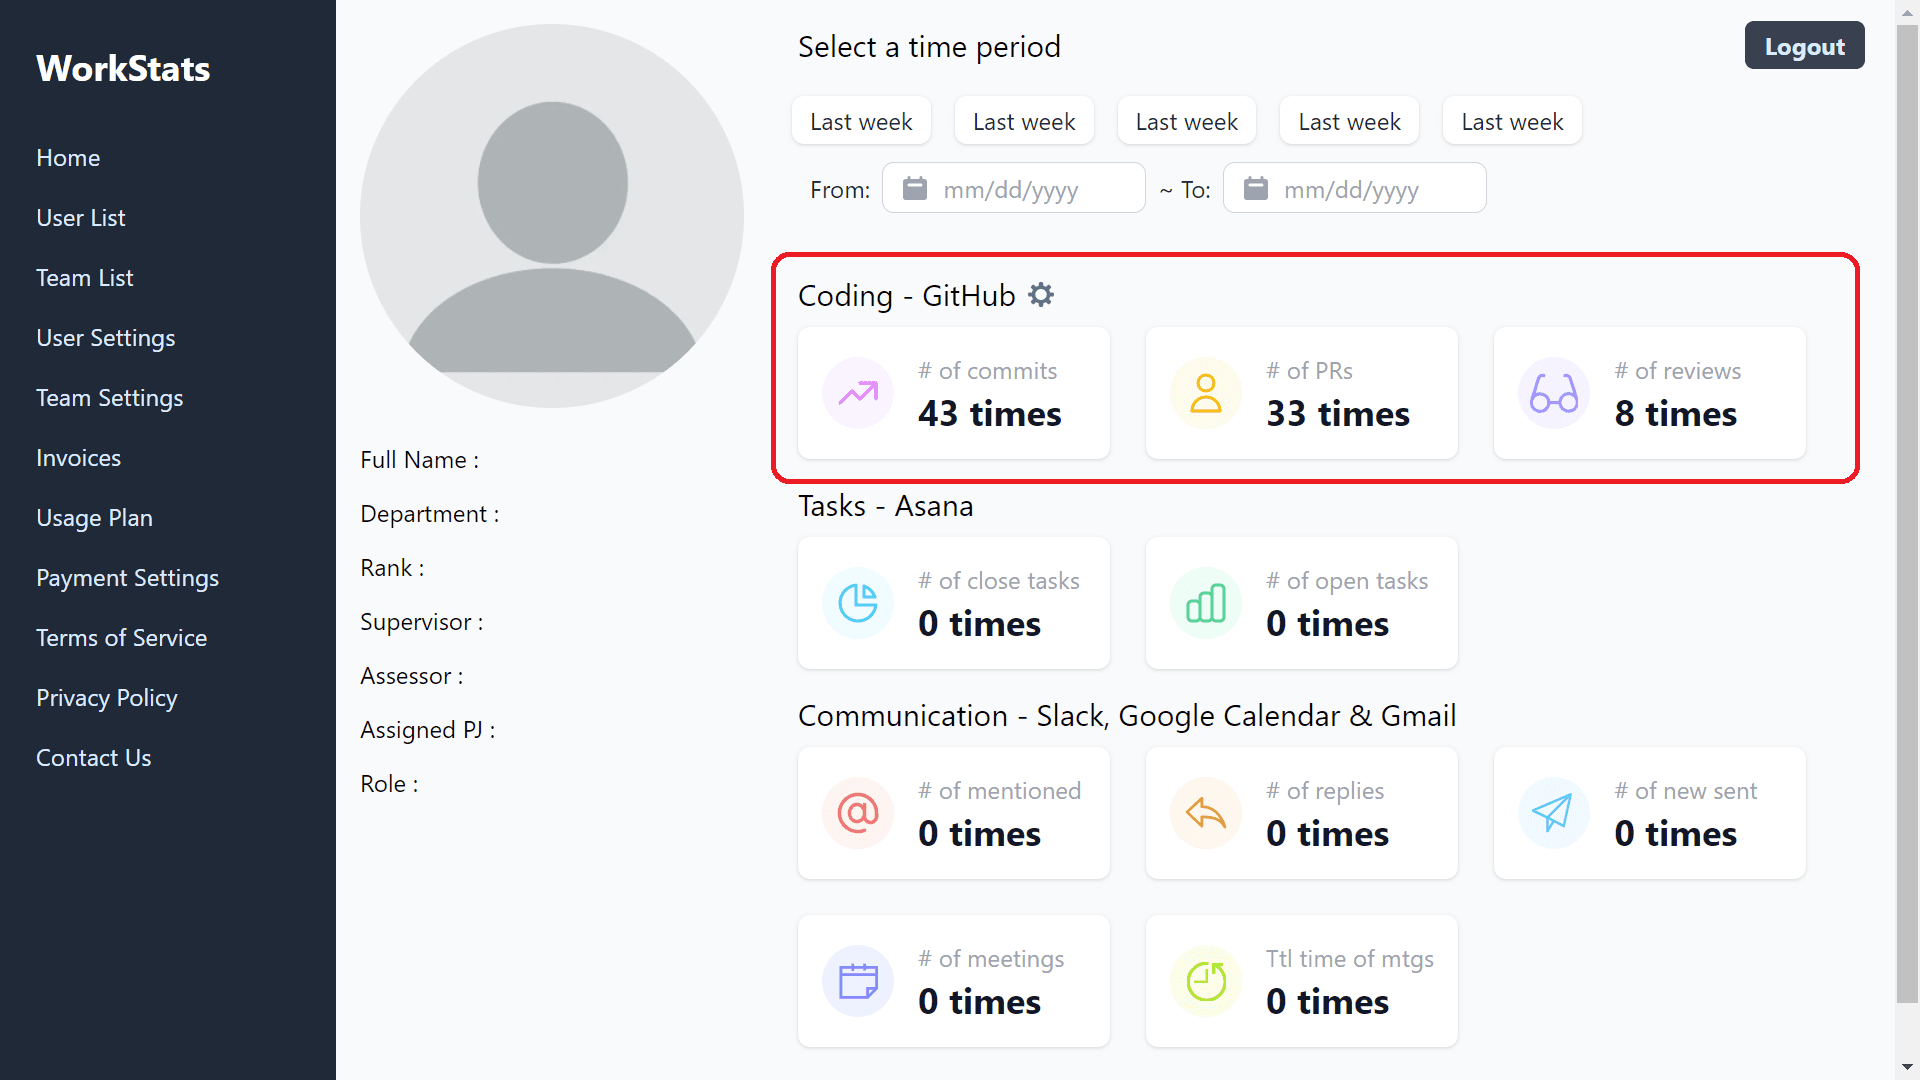This screenshot has width=1920, height=1080.
Task: Select the fourth Last week button
Action: tap(1350, 121)
